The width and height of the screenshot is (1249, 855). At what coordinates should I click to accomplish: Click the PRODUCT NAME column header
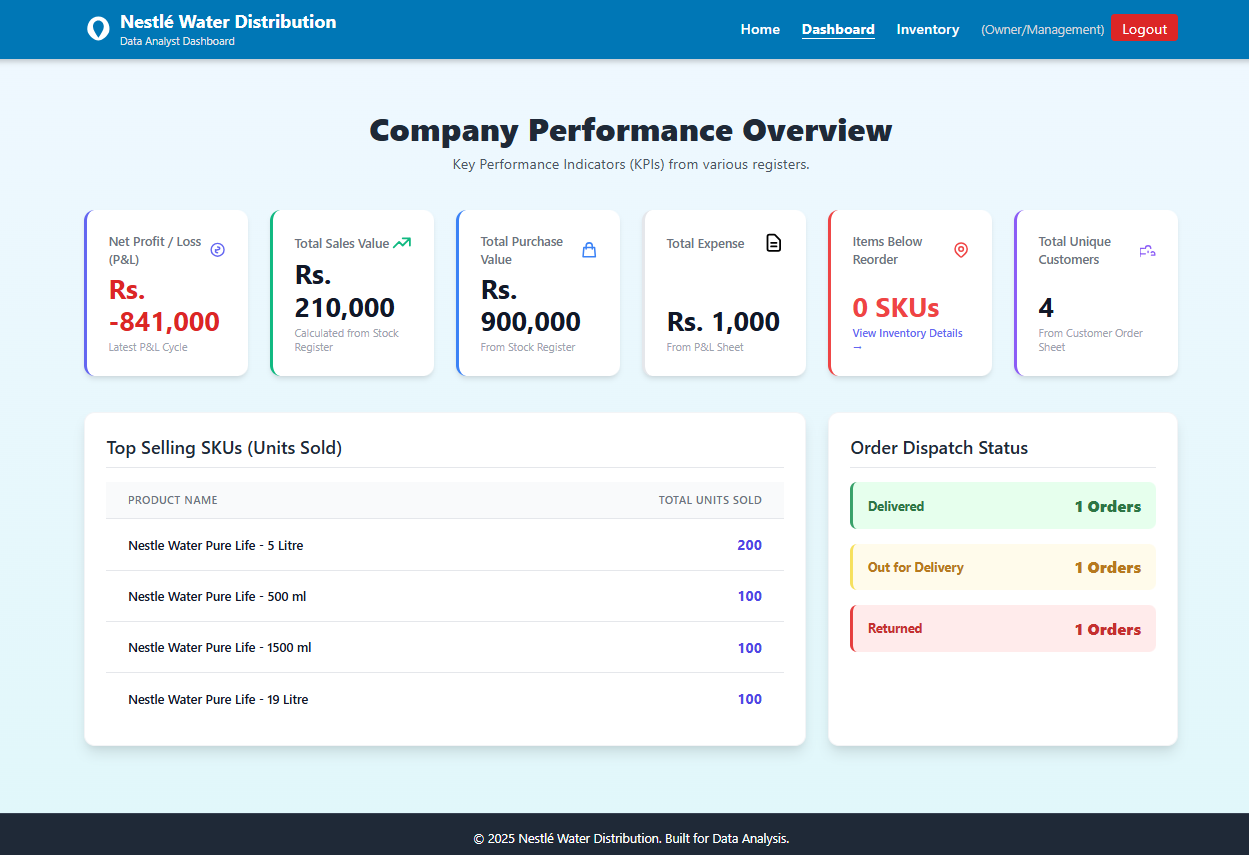coord(175,500)
